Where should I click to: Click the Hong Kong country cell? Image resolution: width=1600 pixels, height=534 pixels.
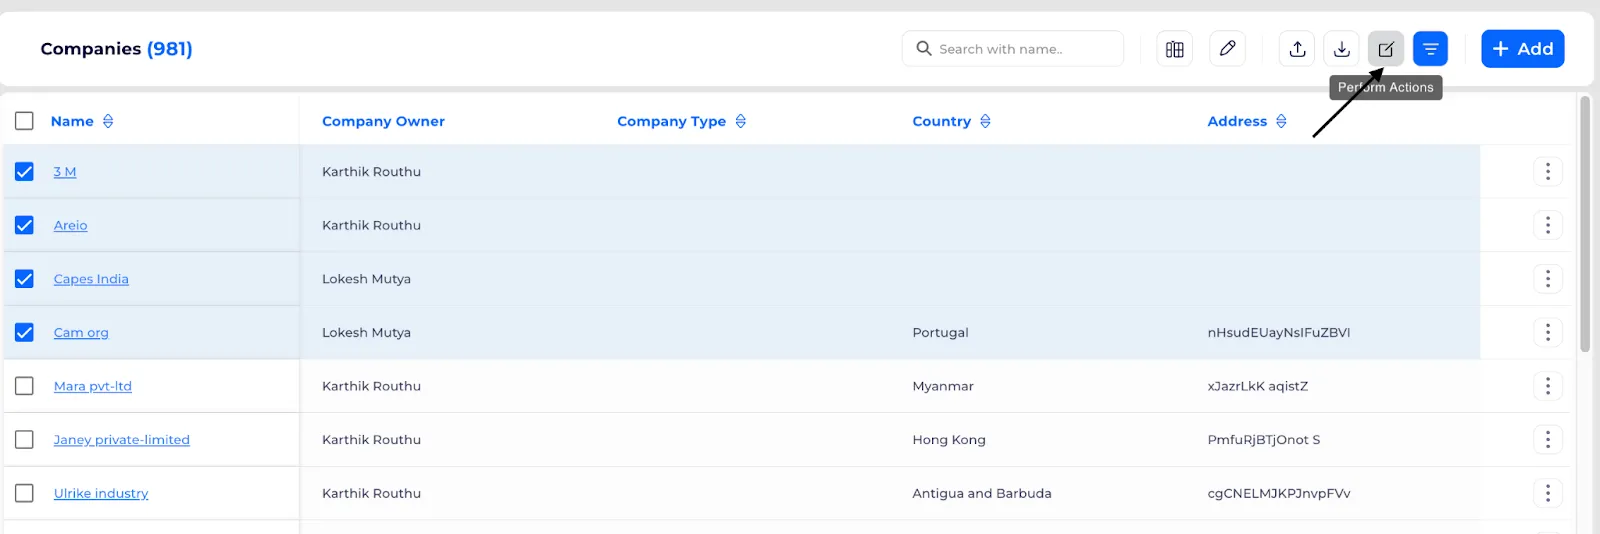[949, 440]
